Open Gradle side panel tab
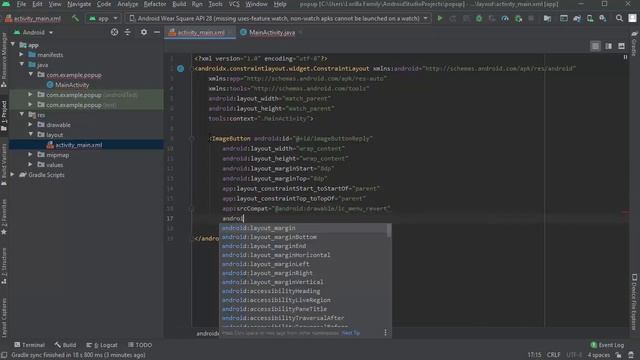 [x=634, y=44]
